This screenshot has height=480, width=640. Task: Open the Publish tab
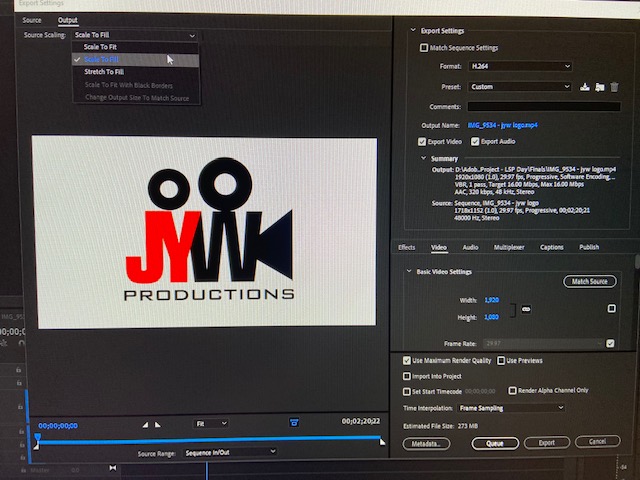589,247
